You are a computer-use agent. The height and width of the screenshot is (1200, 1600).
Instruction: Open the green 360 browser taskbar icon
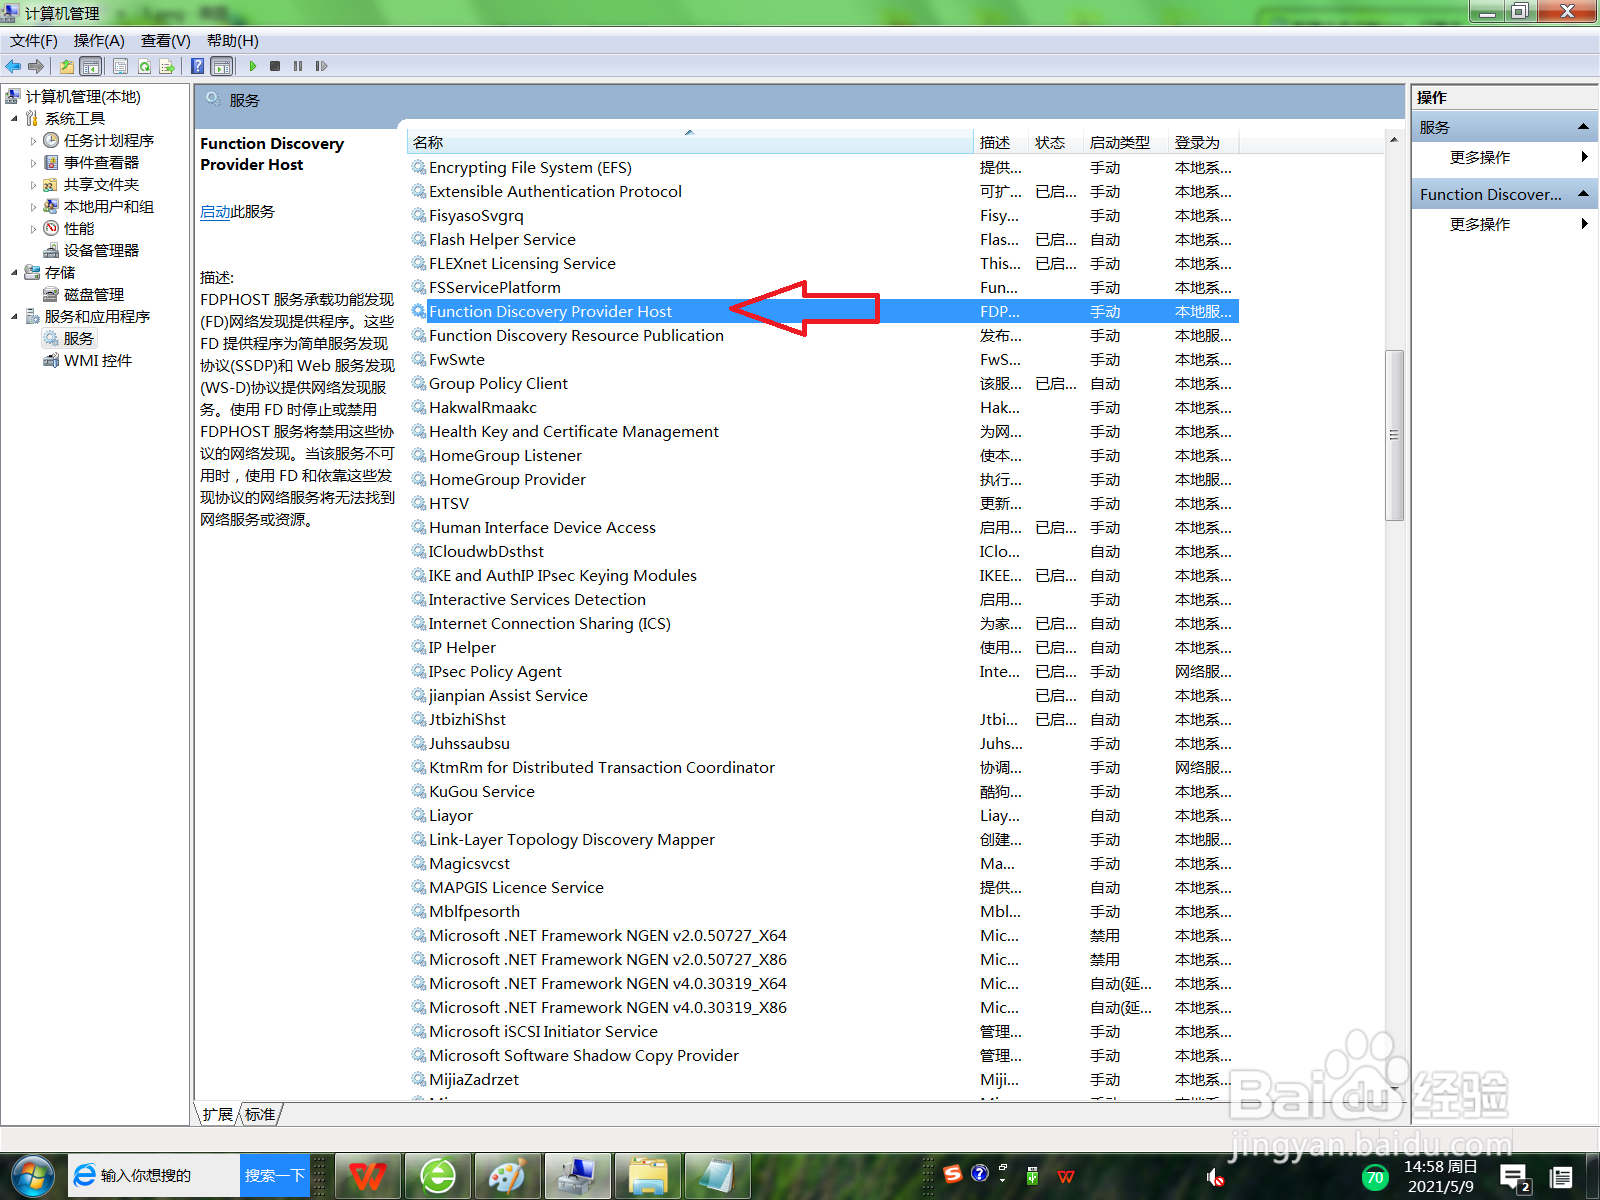(437, 1176)
